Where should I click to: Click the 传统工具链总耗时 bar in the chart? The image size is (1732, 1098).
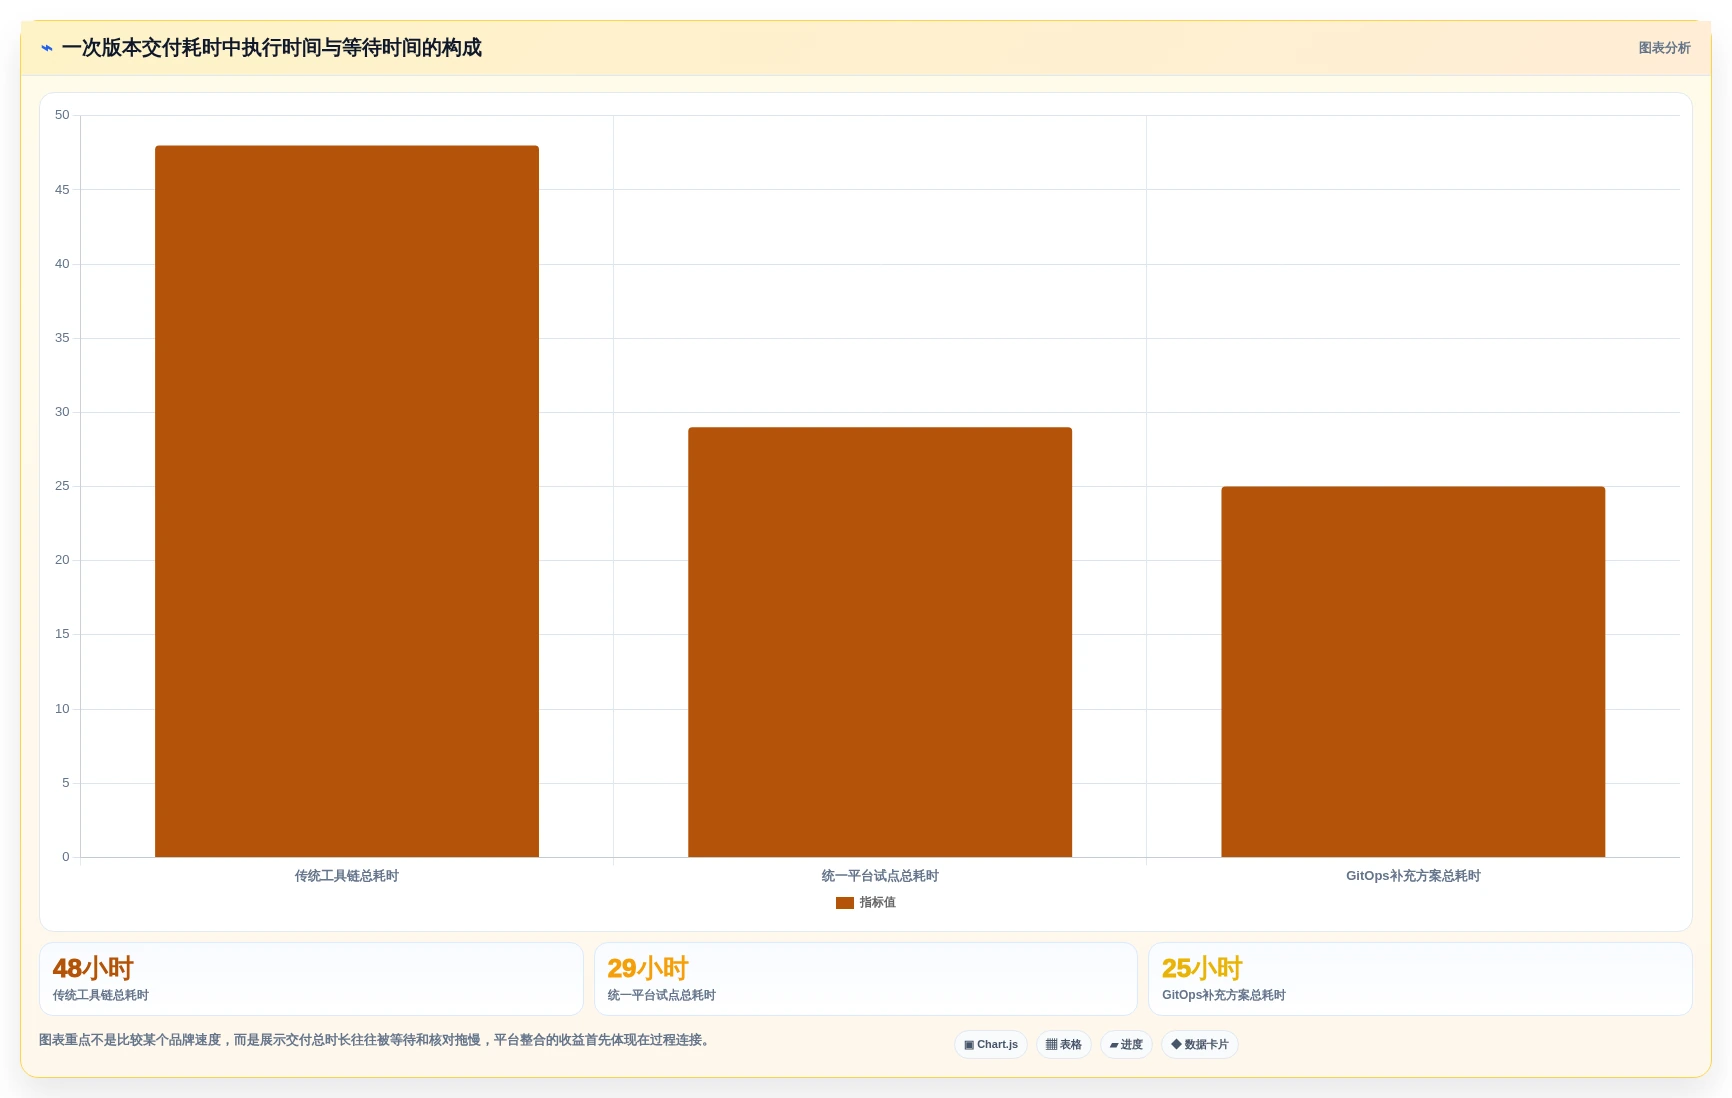coord(347,501)
